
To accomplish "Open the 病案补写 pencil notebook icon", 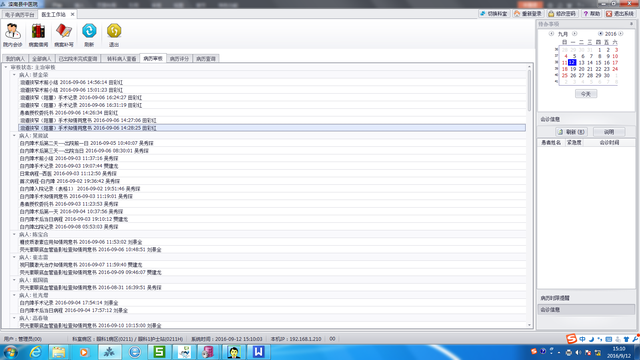I will click(x=64, y=35).
